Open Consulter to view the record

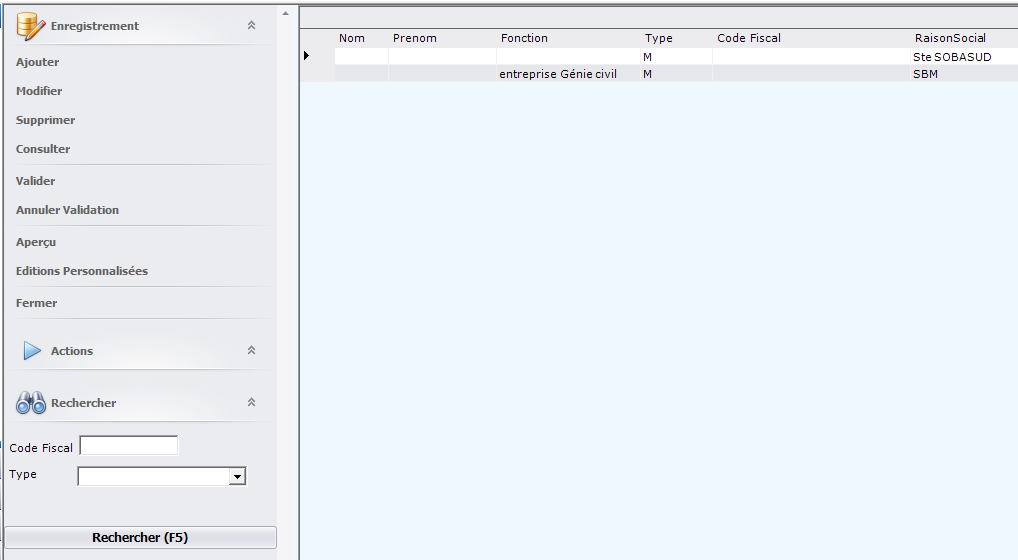(x=43, y=149)
